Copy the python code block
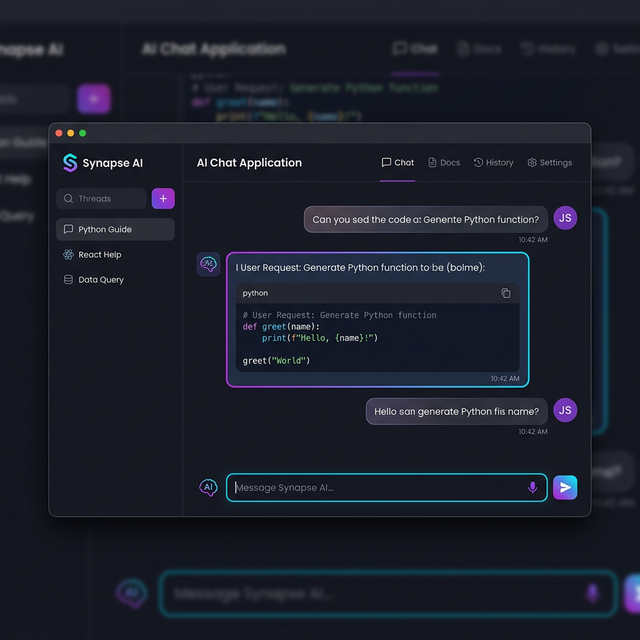 click(506, 293)
